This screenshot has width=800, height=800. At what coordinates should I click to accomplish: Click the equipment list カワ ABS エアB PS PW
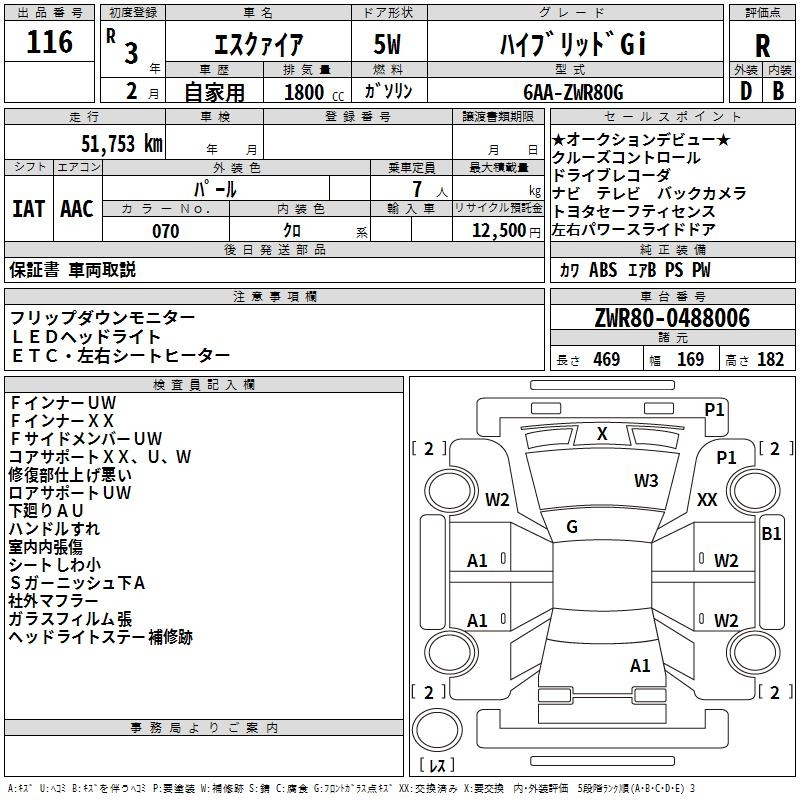[635, 269]
